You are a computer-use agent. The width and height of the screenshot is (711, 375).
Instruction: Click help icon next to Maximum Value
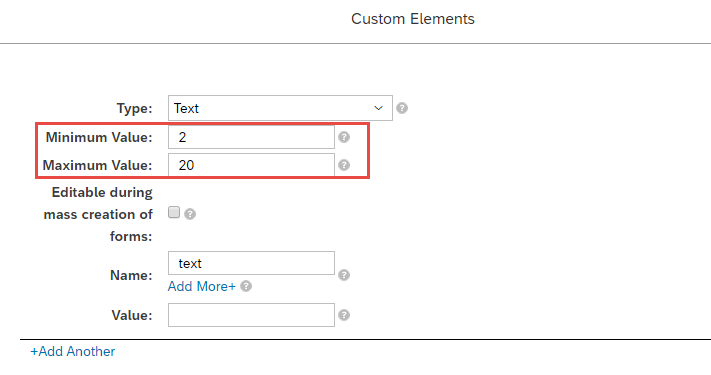coord(344,165)
